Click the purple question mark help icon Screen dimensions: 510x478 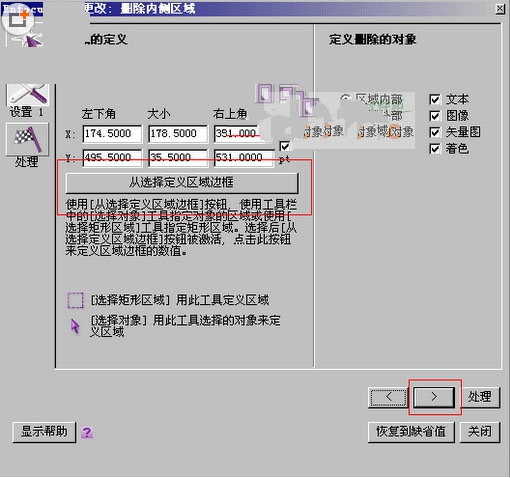pyautogui.click(x=87, y=432)
